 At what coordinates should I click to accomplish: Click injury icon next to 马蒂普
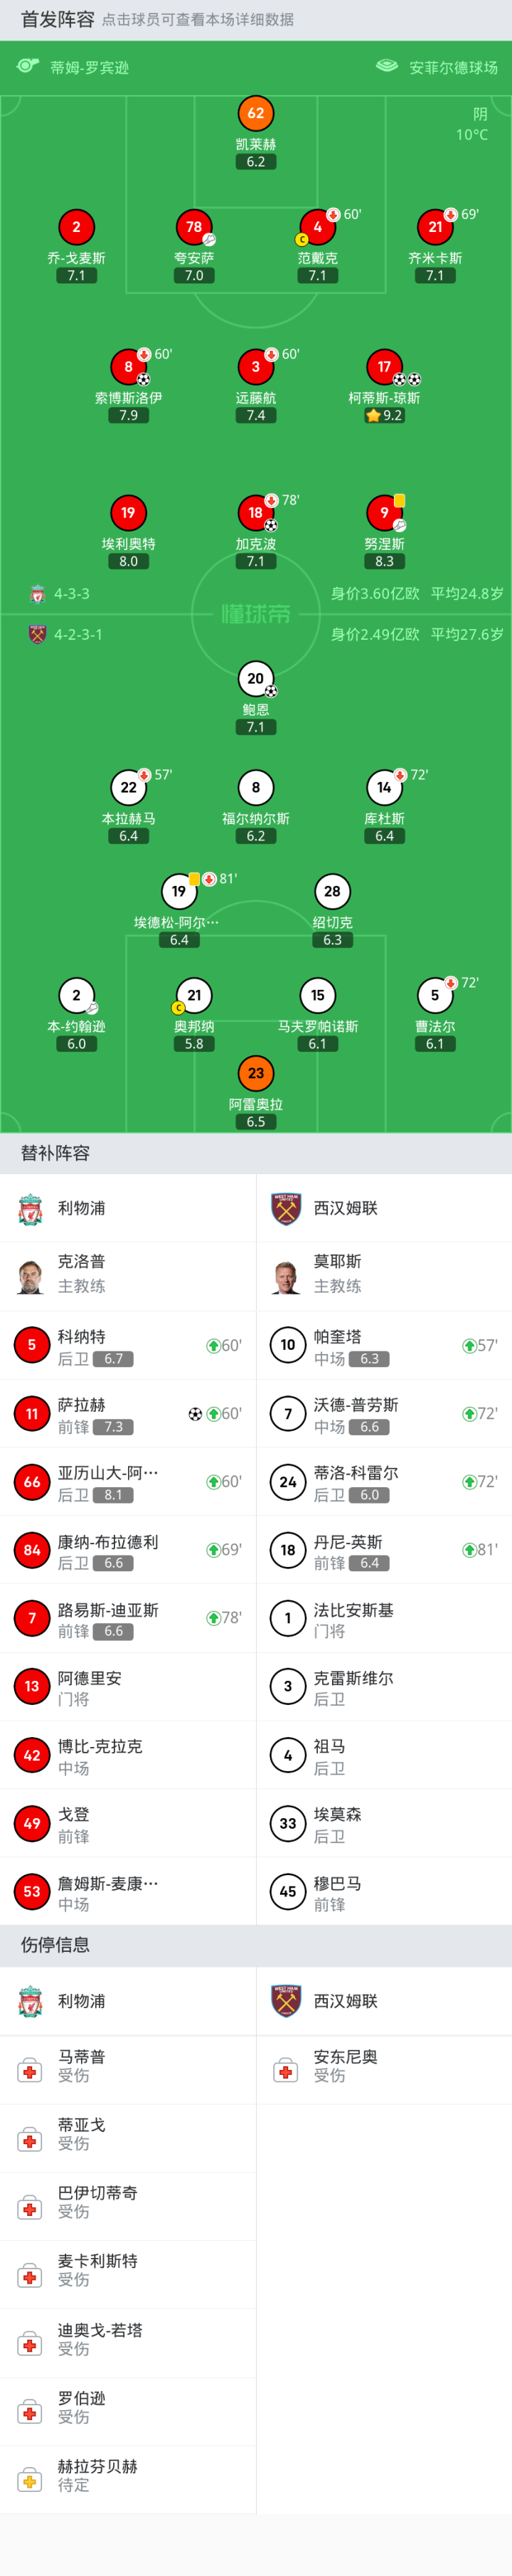pyautogui.click(x=30, y=2071)
